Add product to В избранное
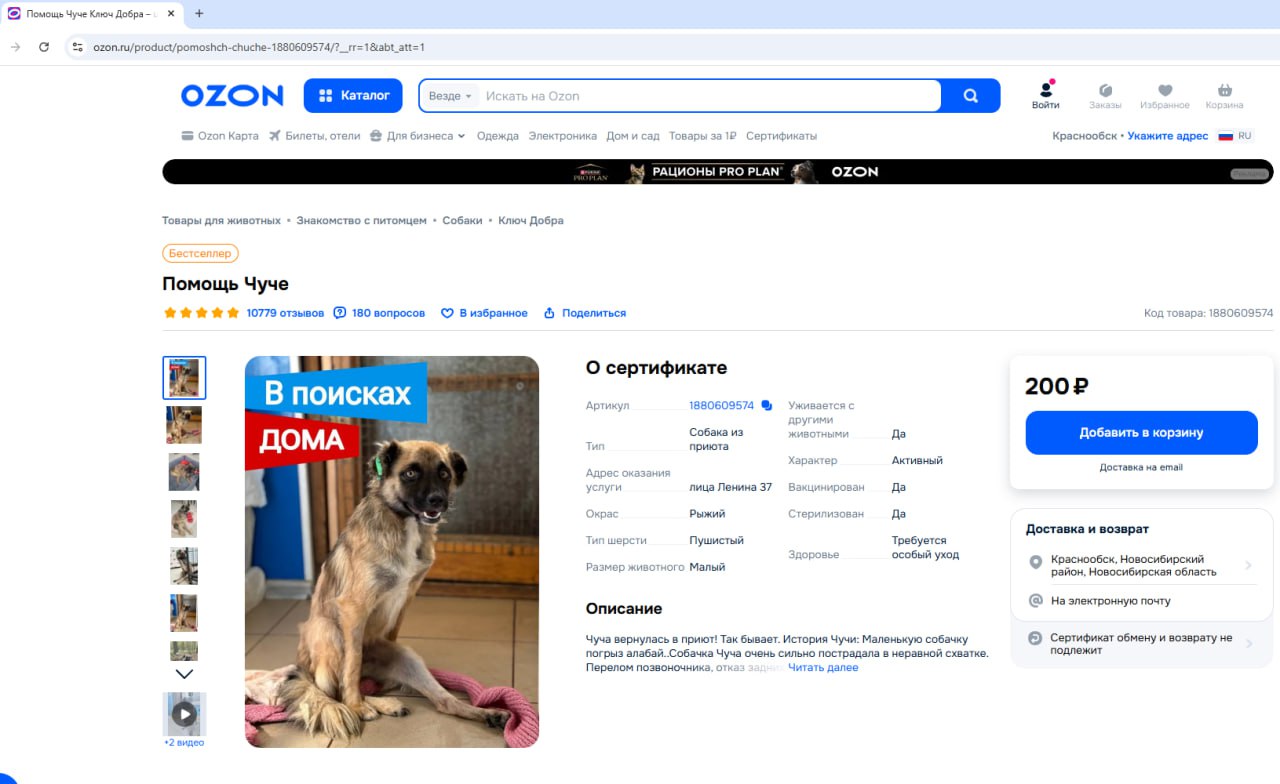Screen dimensions: 1280x784 click(x=484, y=313)
